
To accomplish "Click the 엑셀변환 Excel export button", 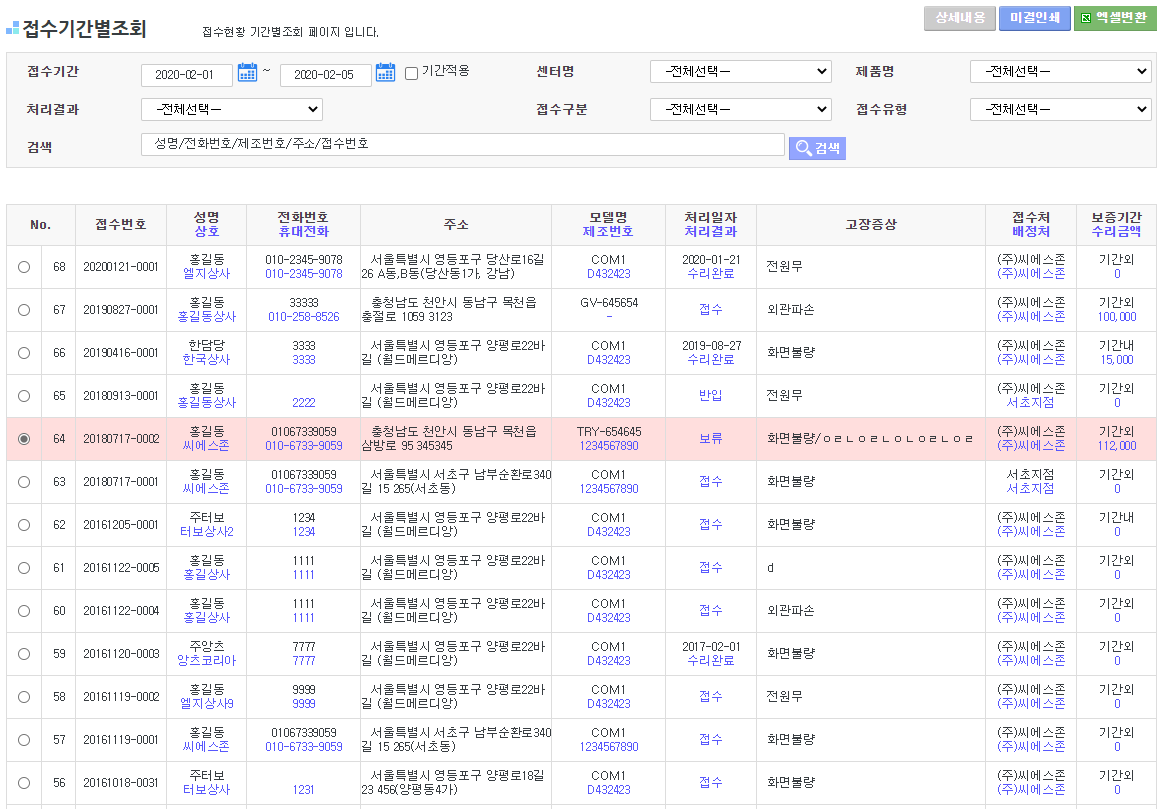I will [1114, 18].
